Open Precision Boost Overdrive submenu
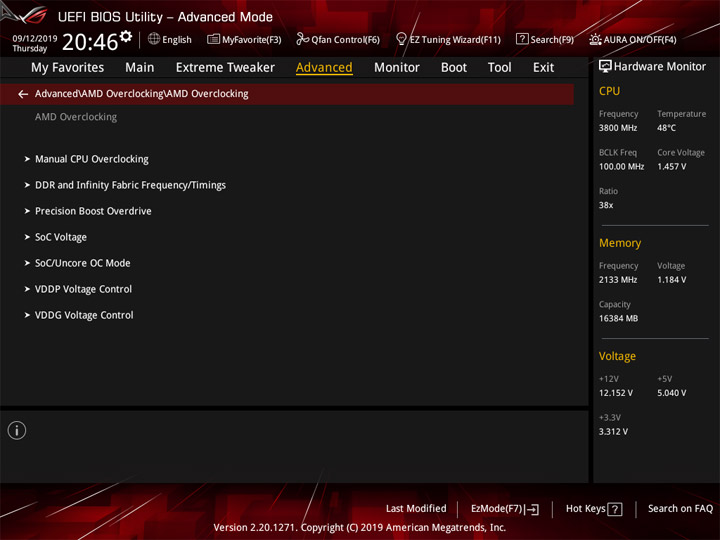Image resolution: width=720 pixels, height=540 pixels. (x=93, y=211)
